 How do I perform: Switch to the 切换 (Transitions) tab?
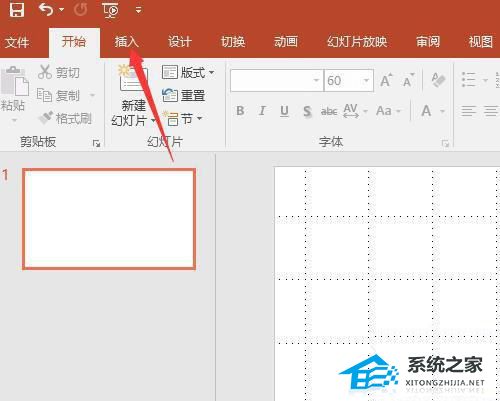pyautogui.click(x=233, y=42)
